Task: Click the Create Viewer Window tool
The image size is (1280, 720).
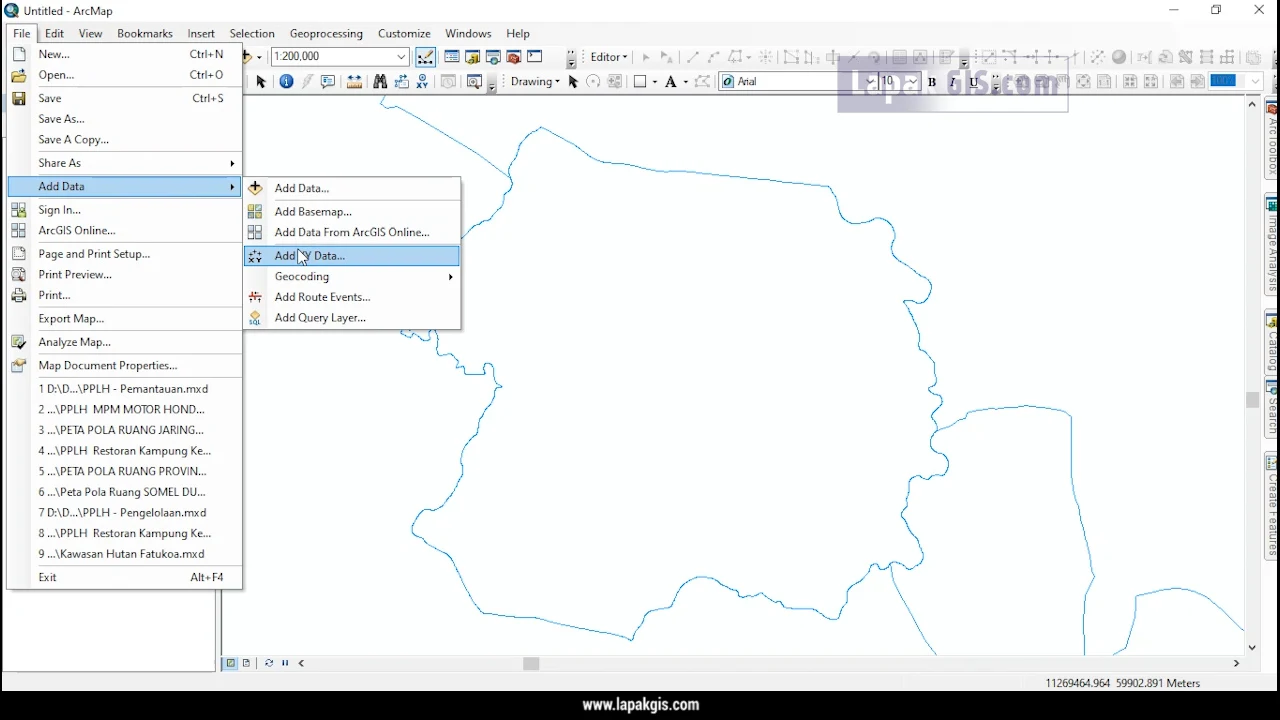Action: point(475,82)
